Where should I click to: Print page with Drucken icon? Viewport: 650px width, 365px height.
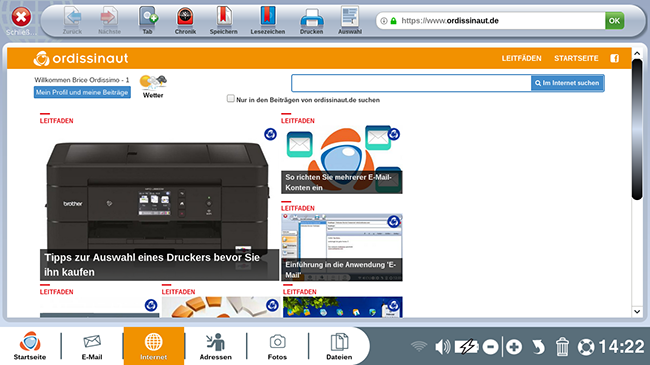pyautogui.click(x=311, y=20)
